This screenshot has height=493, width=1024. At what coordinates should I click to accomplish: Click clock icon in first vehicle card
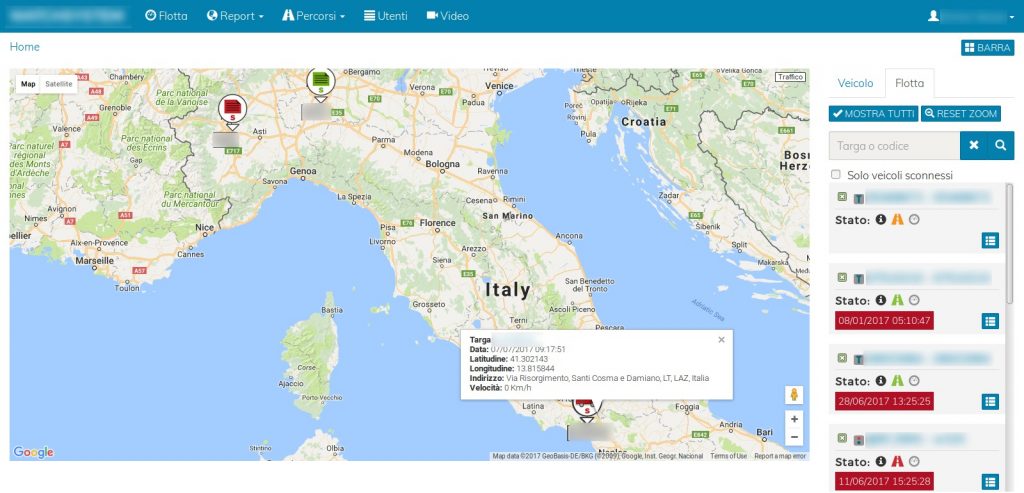pos(914,220)
